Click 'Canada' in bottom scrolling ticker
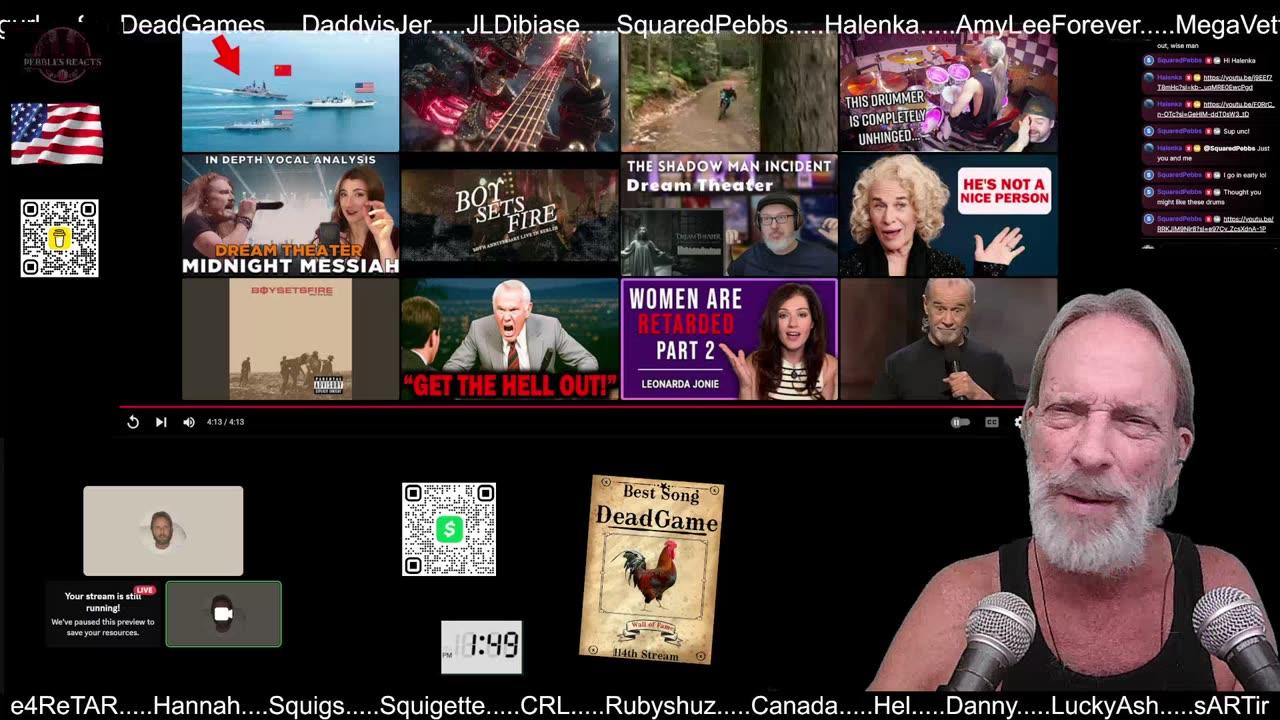The image size is (1280, 720). pyautogui.click(x=795, y=706)
